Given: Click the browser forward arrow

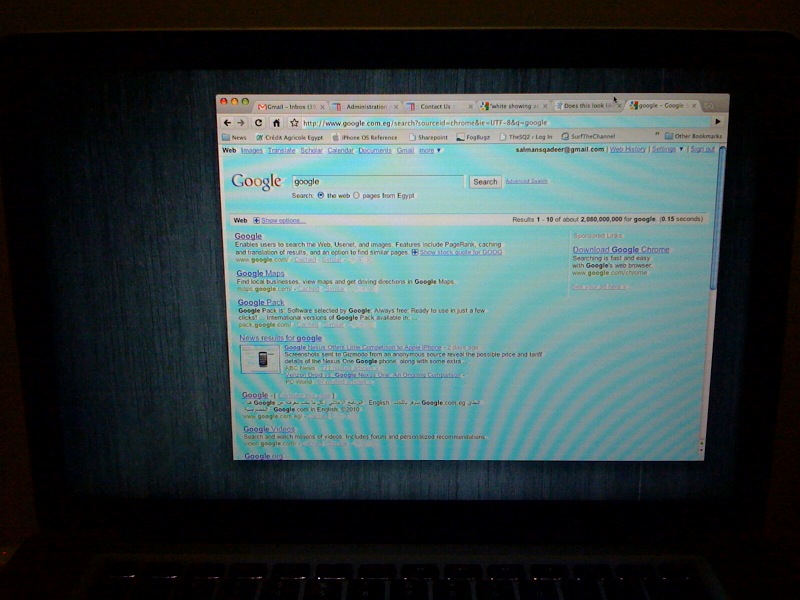Looking at the screenshot, I should (241, 122).
